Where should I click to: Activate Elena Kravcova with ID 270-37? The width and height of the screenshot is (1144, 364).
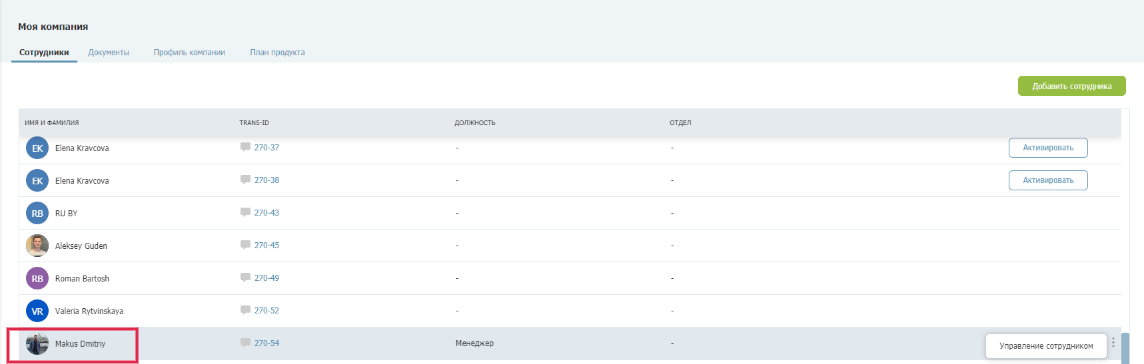(1048, 147)
